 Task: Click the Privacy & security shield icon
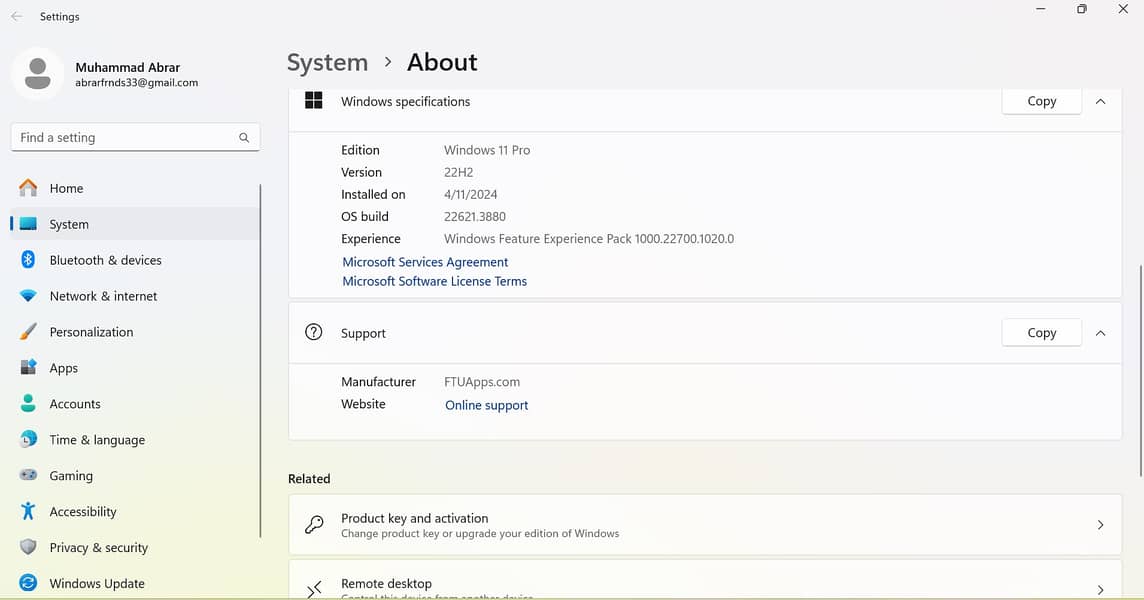[28, 548]
